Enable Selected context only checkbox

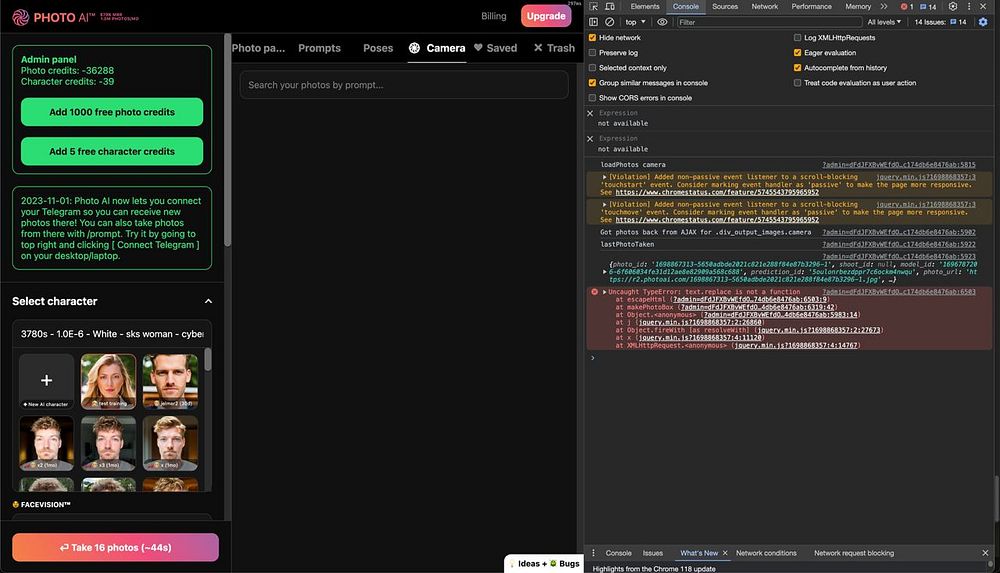click(x=592, y=68)
